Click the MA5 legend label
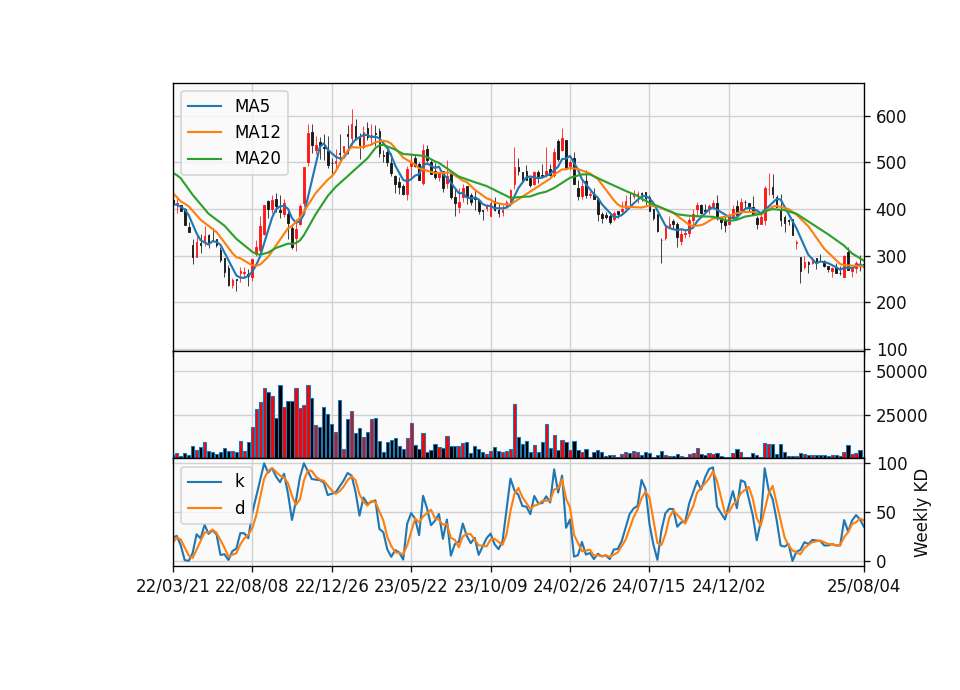The width and height of the screenshot is (960, 690). 252,106
